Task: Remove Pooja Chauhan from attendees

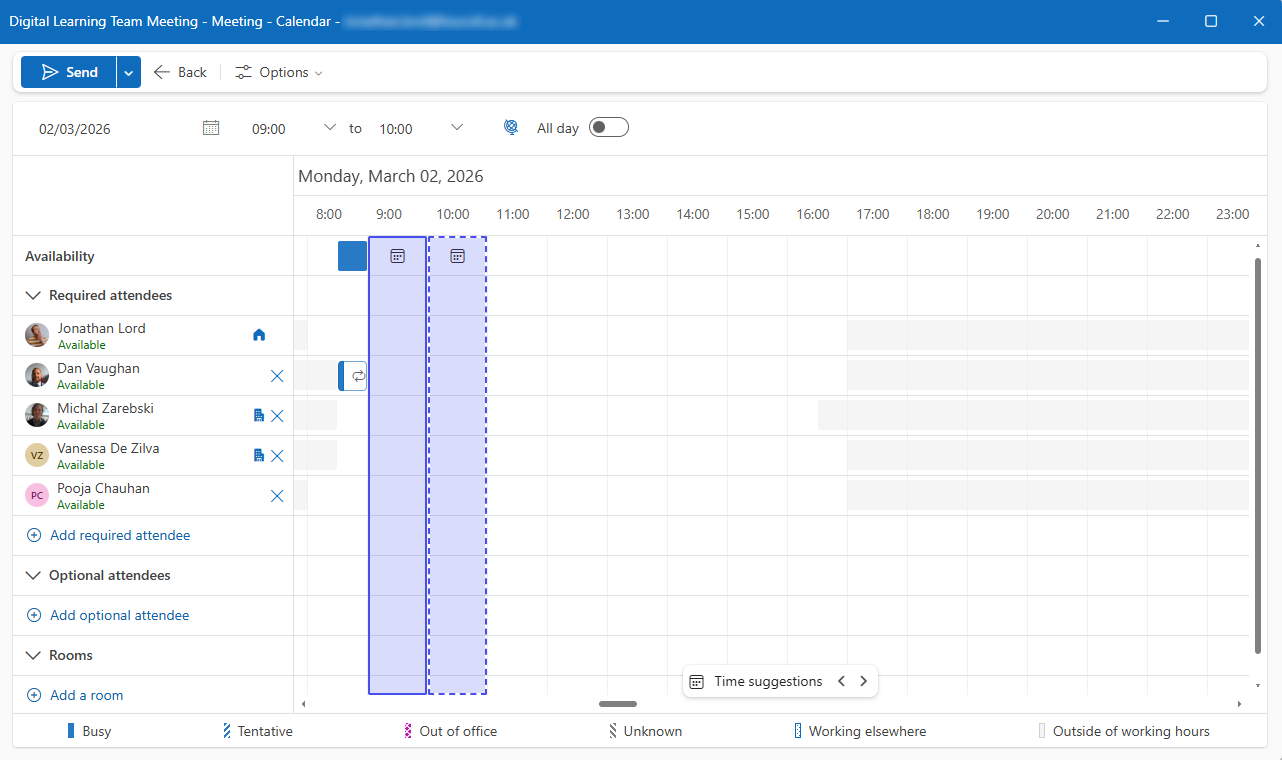Action: pyautogui.click(x=277, y=496)
